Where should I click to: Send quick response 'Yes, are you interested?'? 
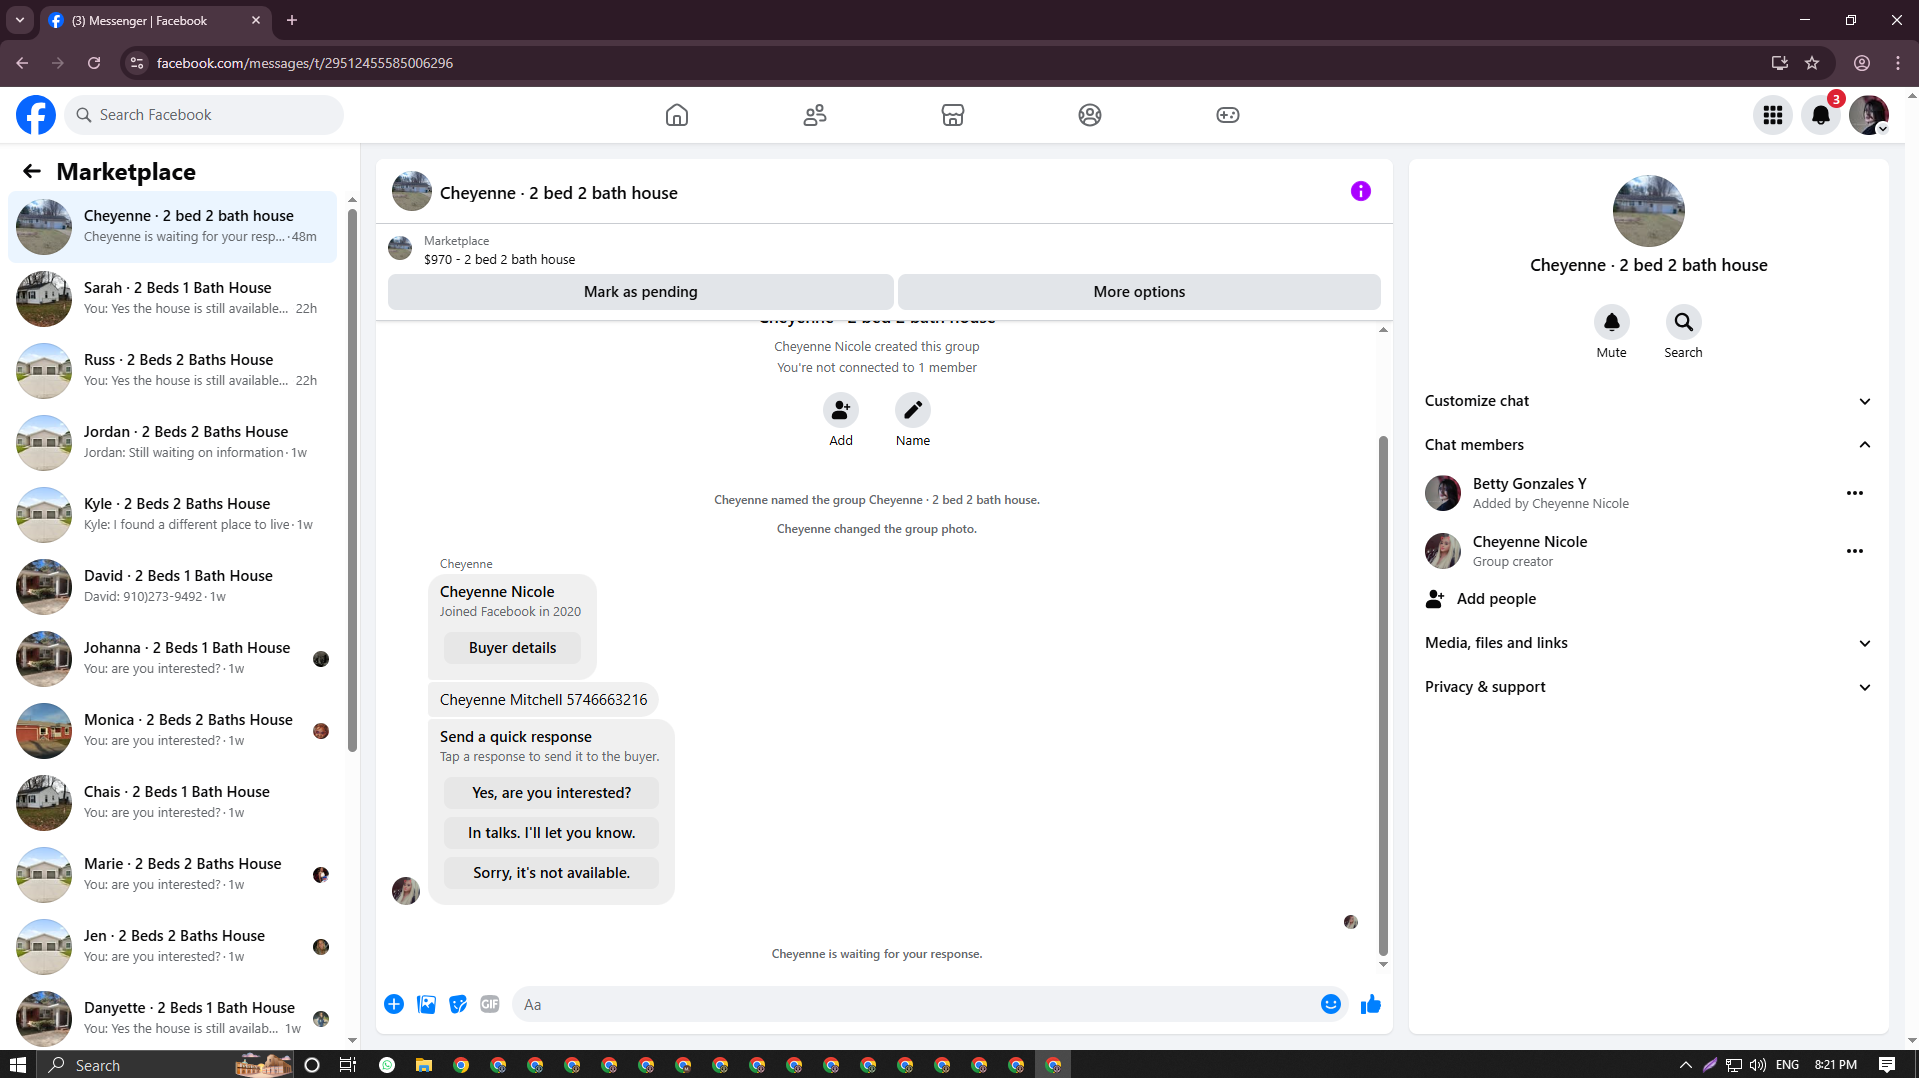coord(552,793)
